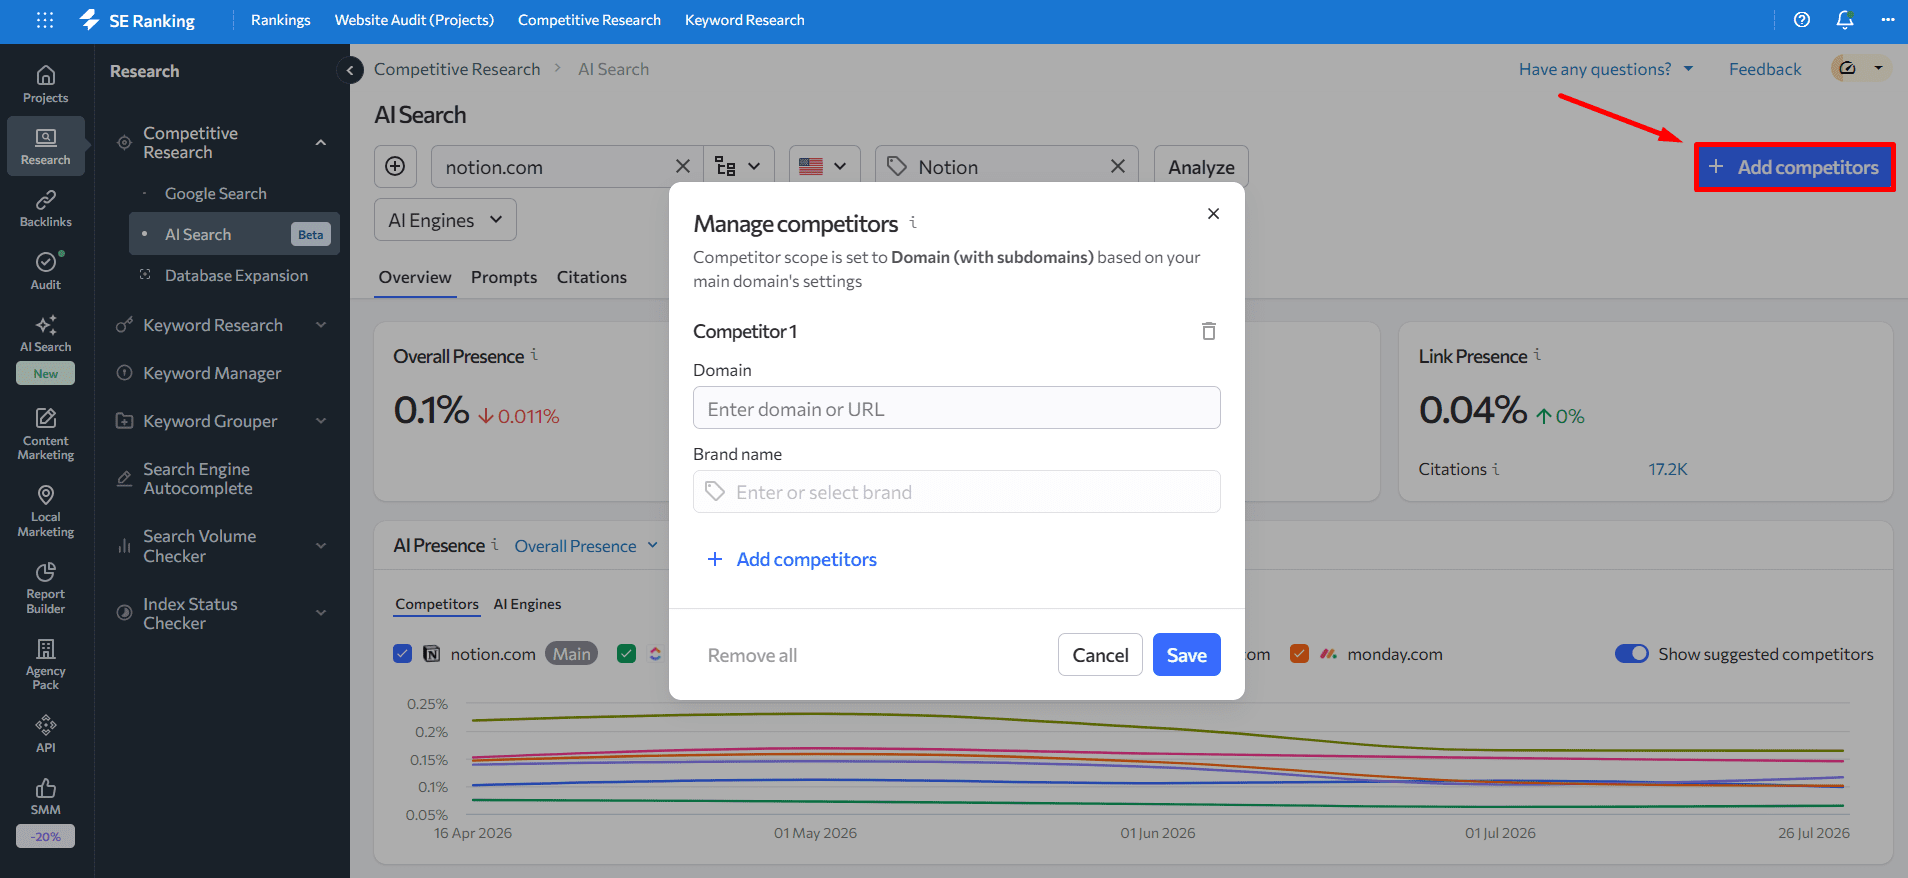Click the Save button
This screenshot has height=878, width=1908.
1187,655
